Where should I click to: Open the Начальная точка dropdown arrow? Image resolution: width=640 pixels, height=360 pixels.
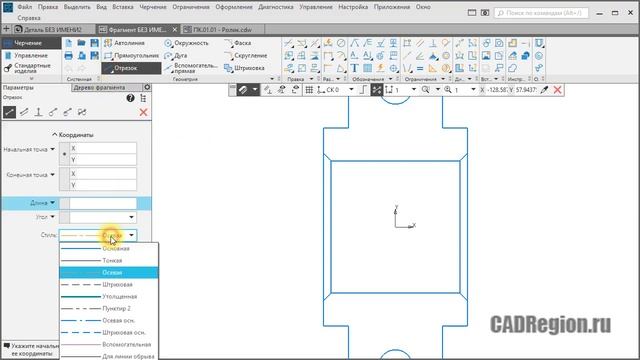click(52, 149)
